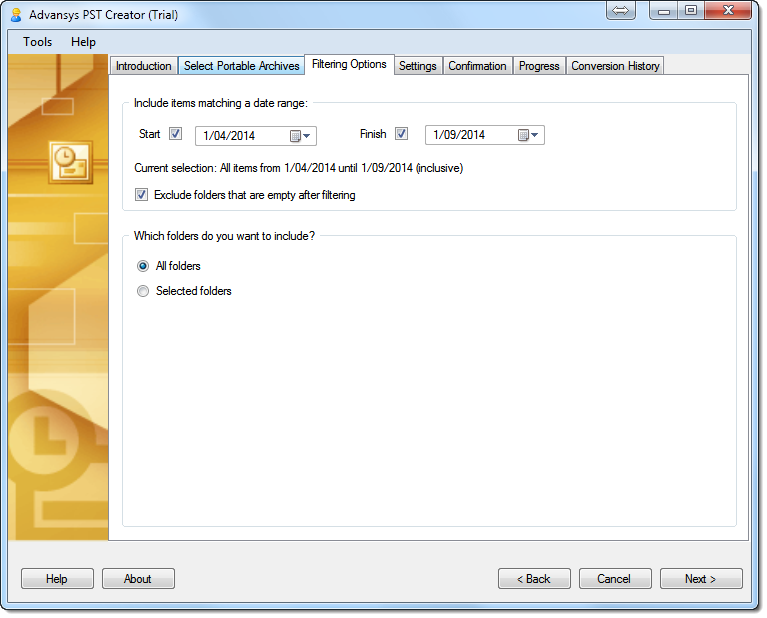This screenshot has height=618, width=767.
Task: Open the Confirmation tab
Action: [477, 66]
